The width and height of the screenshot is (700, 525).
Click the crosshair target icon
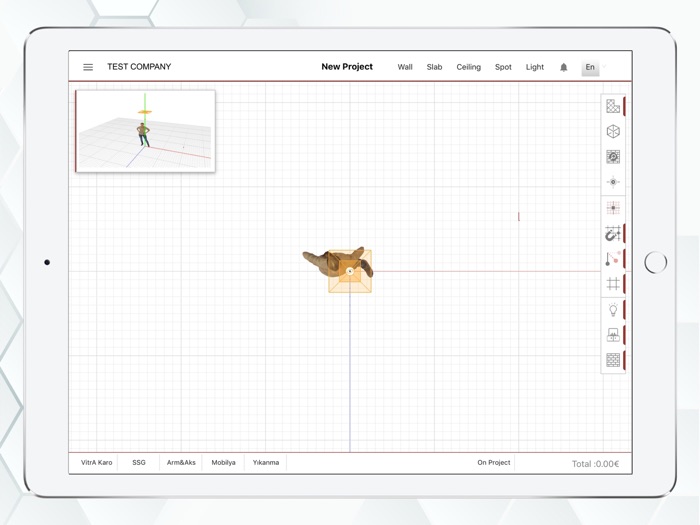[x=613, y=182]
